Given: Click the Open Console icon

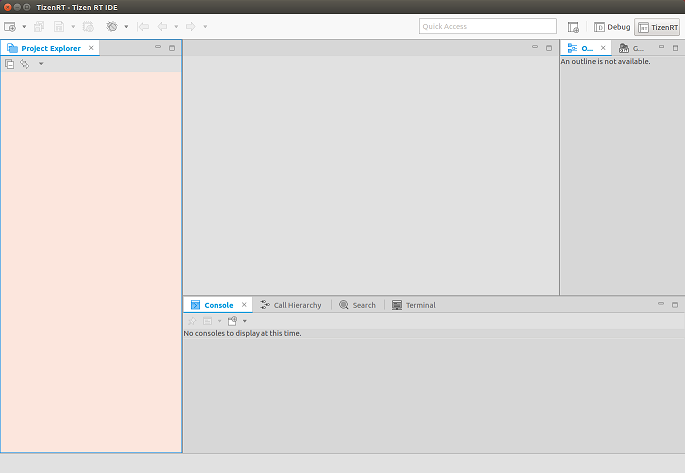Looking at the screenshot, I should click(x=233, y=321).
